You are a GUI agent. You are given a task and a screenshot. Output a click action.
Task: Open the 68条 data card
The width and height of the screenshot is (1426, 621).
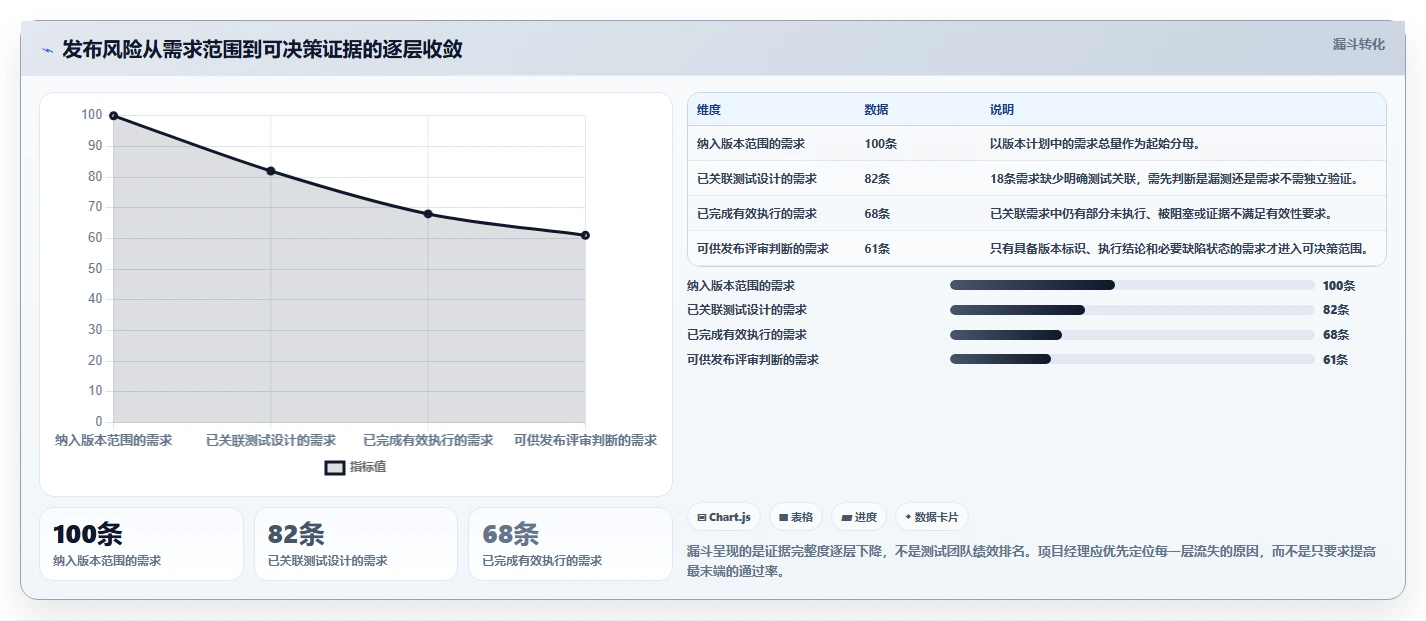pyautogui.click(x=570, y=544)
